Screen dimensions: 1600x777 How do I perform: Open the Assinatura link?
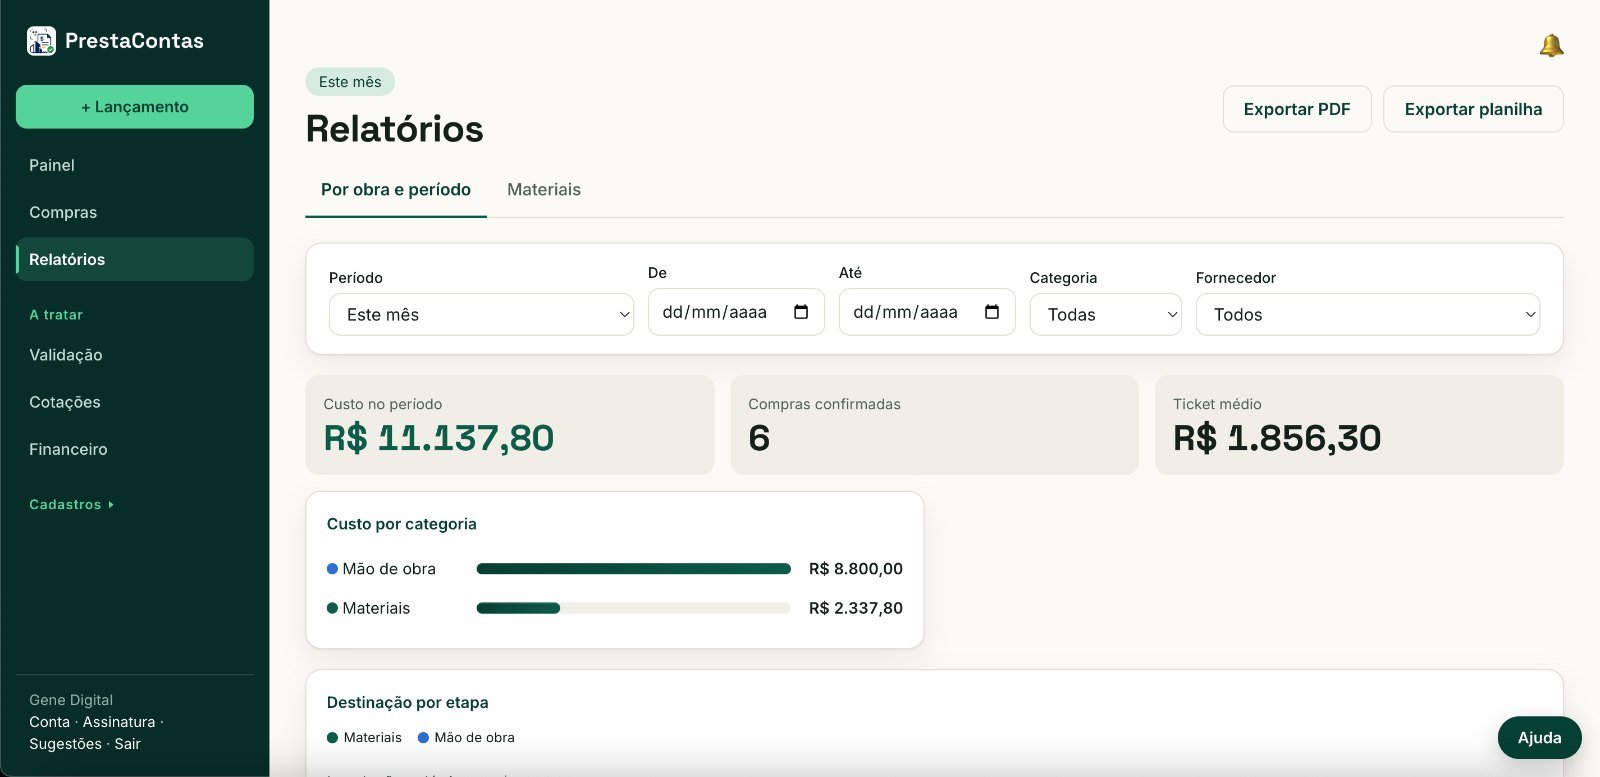point(119,722)
